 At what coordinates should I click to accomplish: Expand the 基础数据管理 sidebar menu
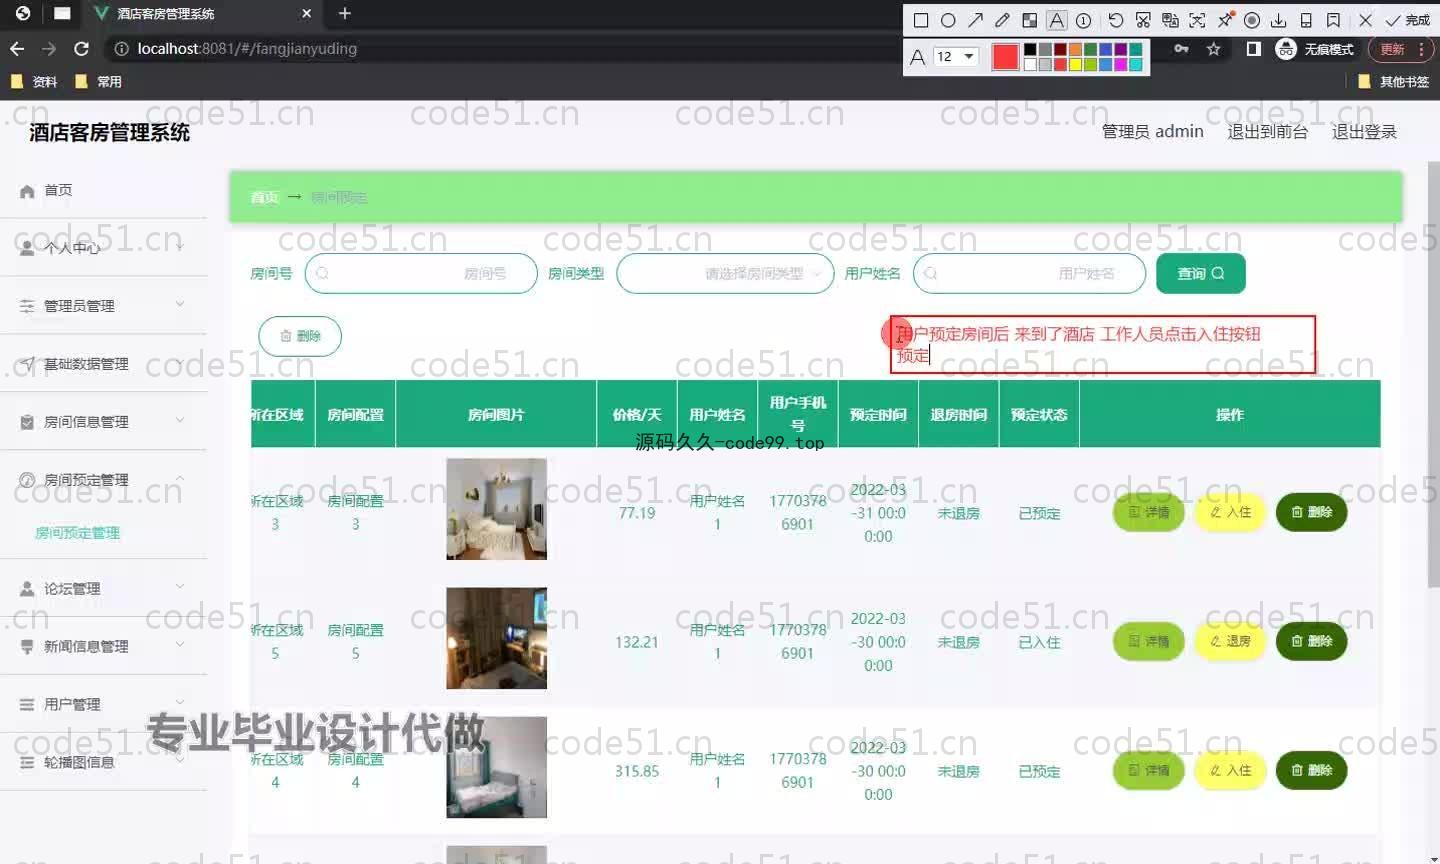click(103, 363)
